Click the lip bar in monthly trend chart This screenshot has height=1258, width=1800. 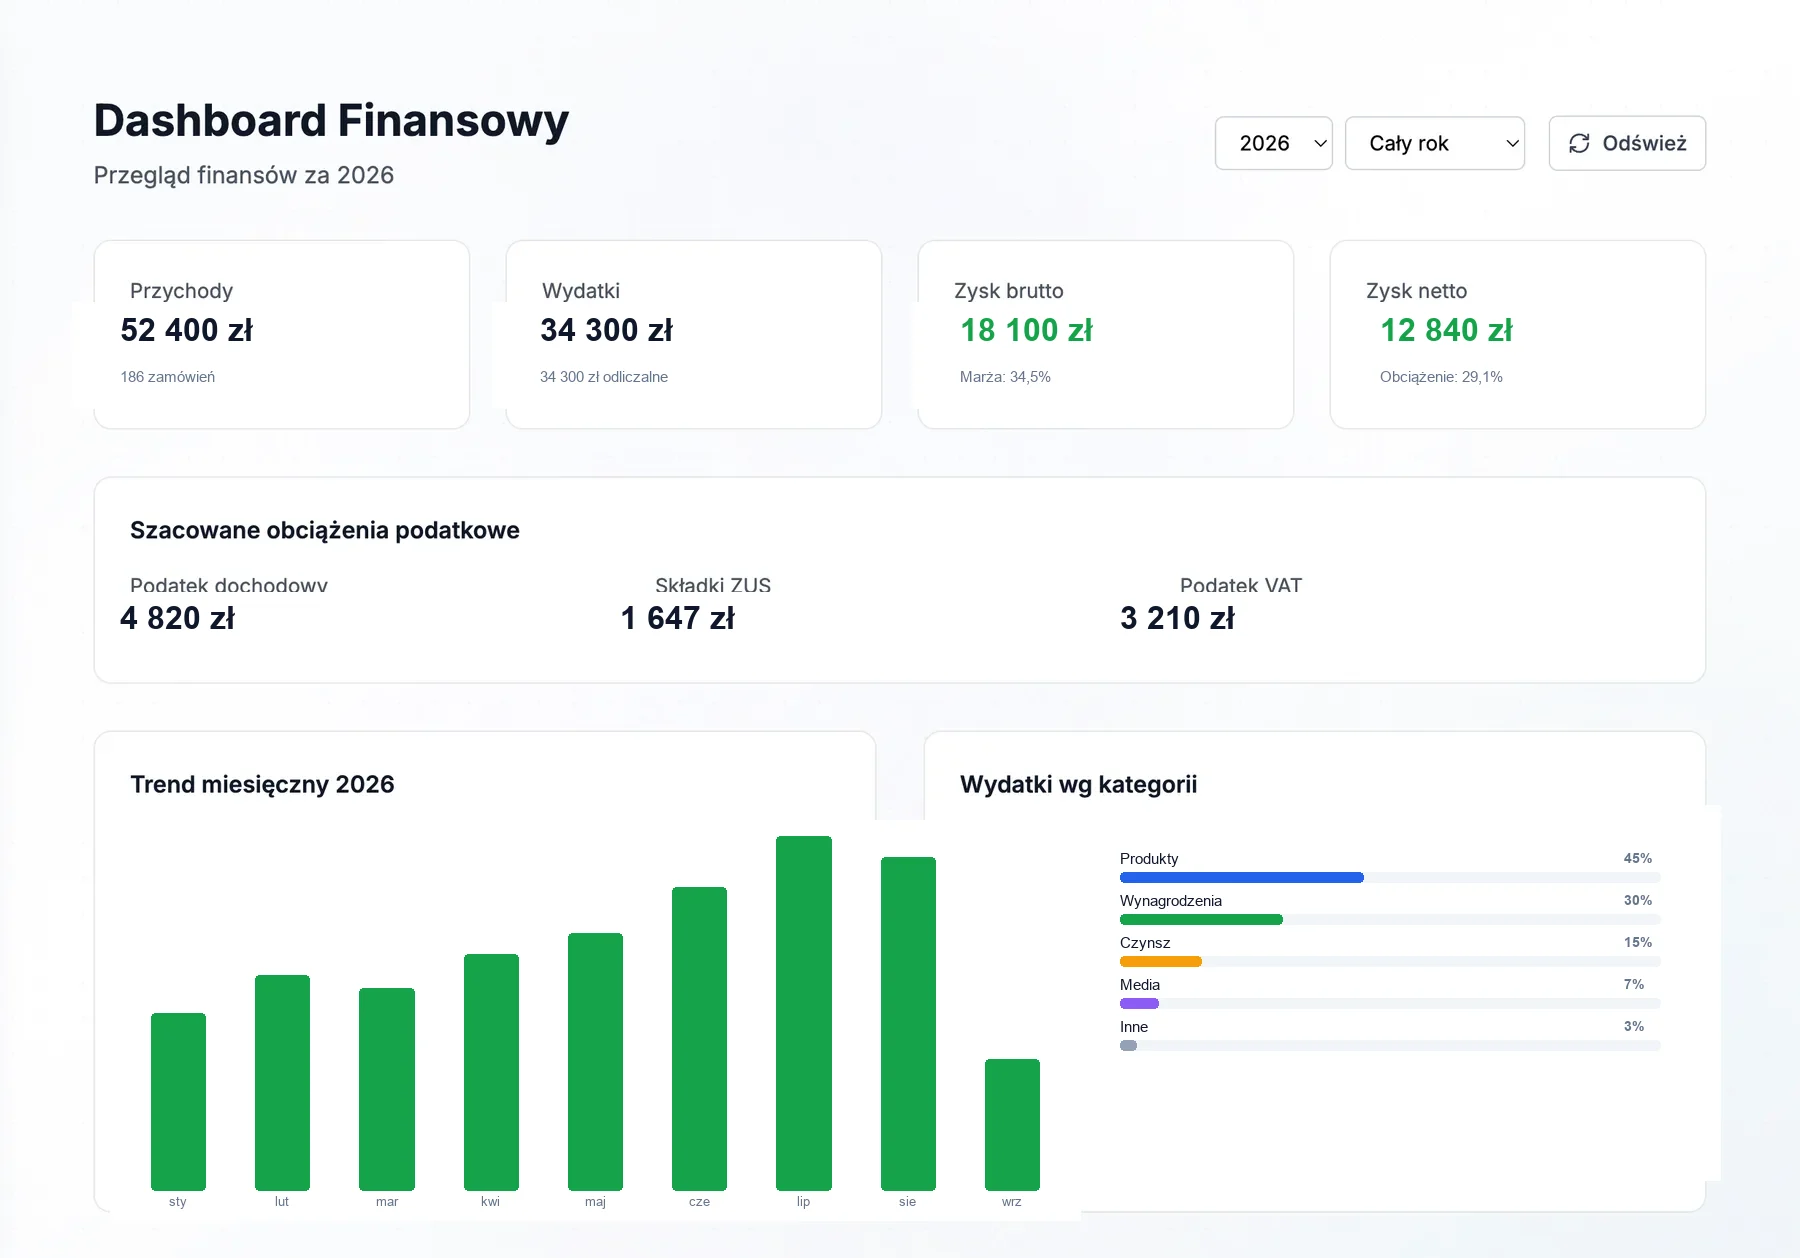[803, 1013]
